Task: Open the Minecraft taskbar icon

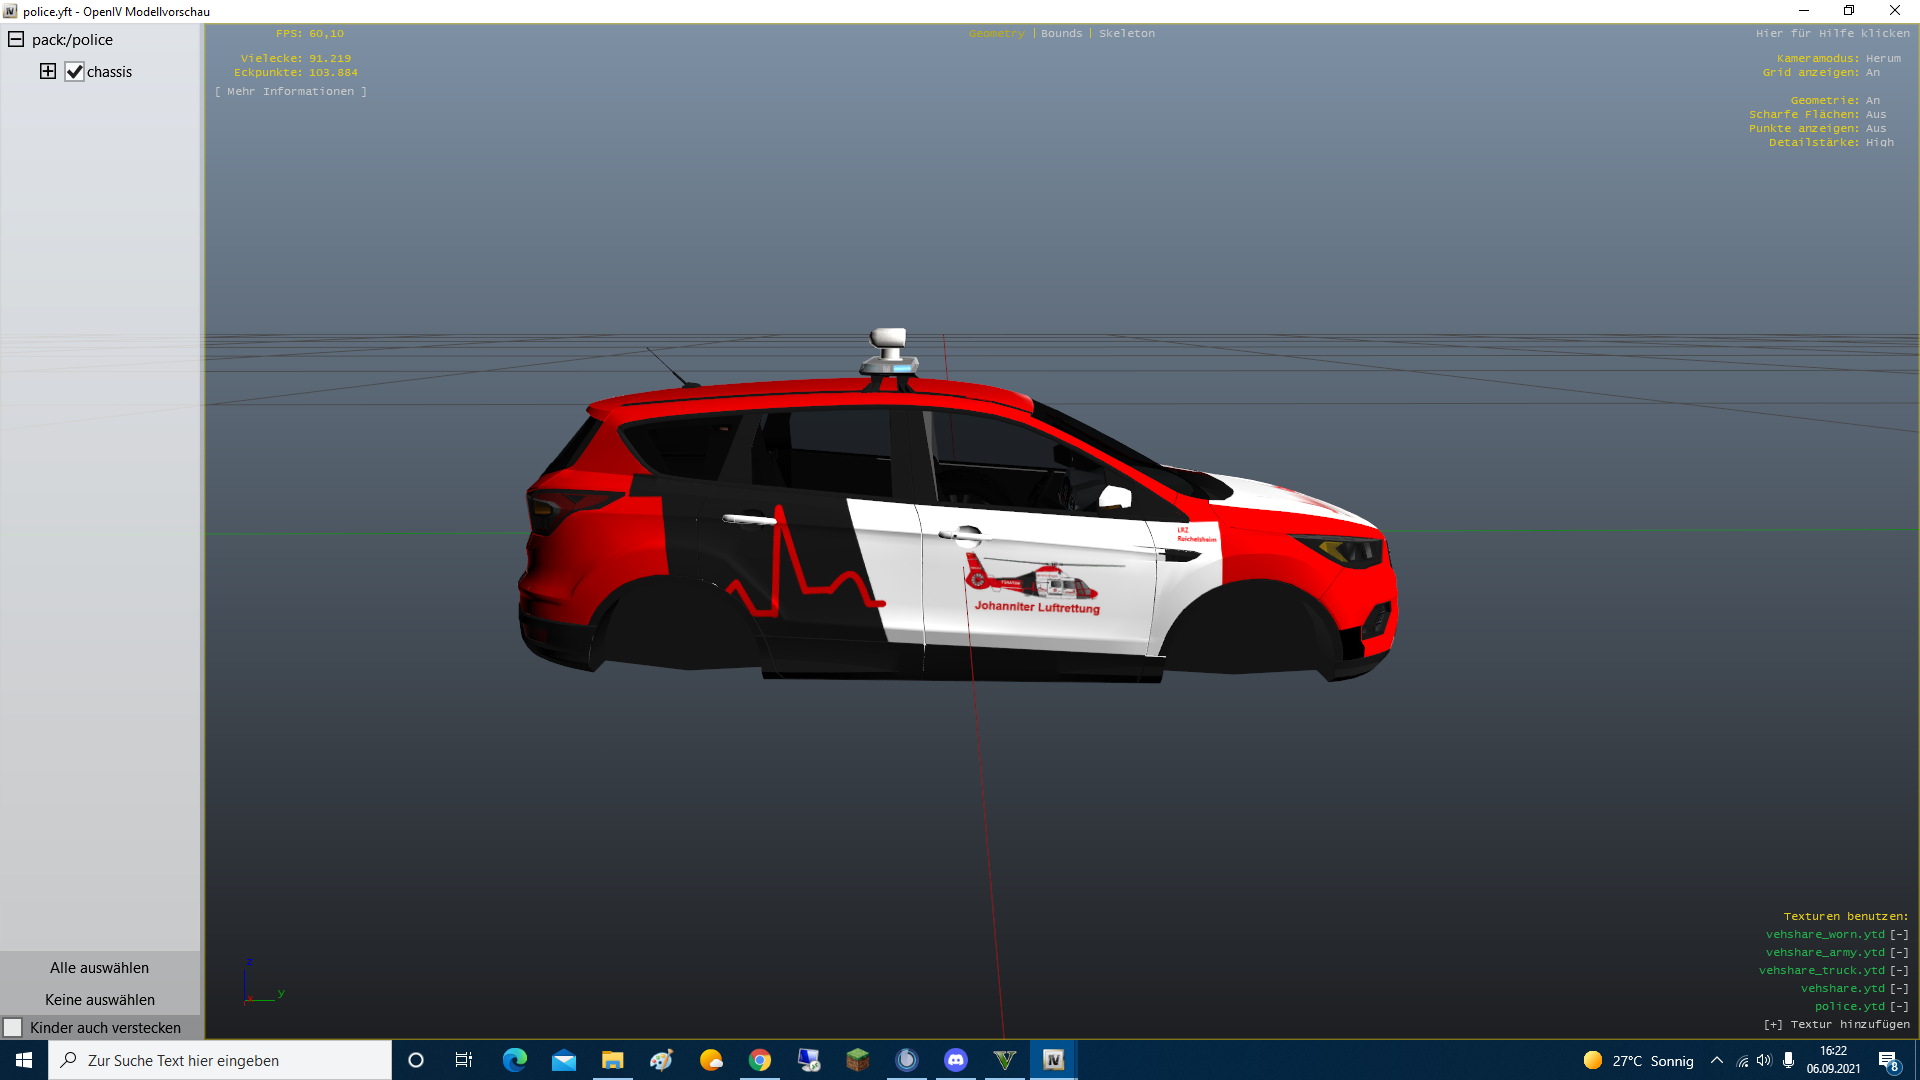Action: (x=858, y=1060)
